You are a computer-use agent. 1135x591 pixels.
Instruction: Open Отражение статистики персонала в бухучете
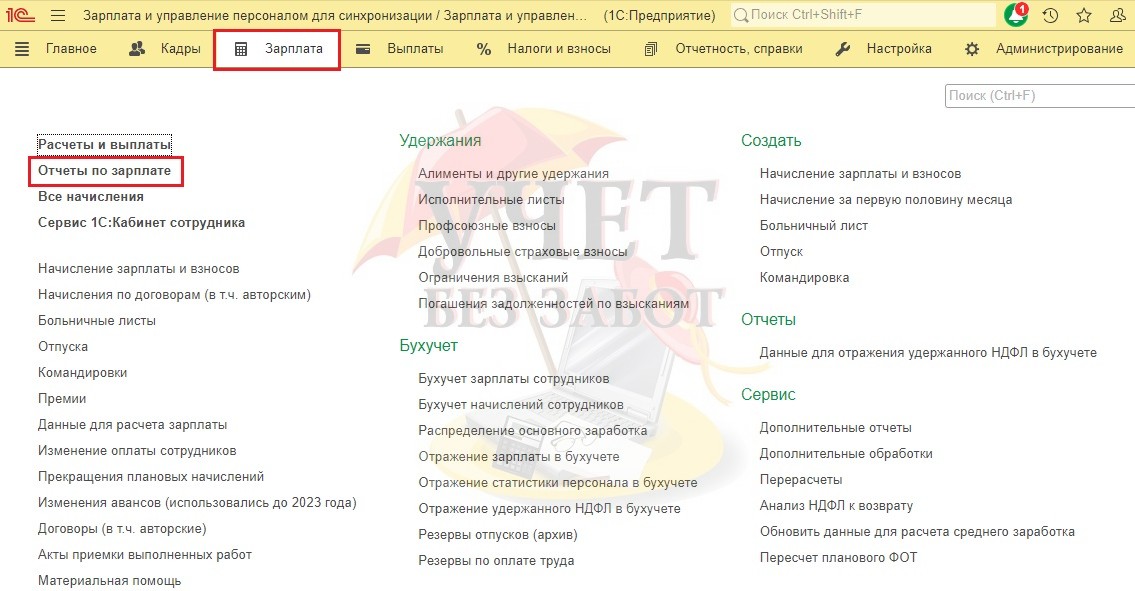click(558, 482)
